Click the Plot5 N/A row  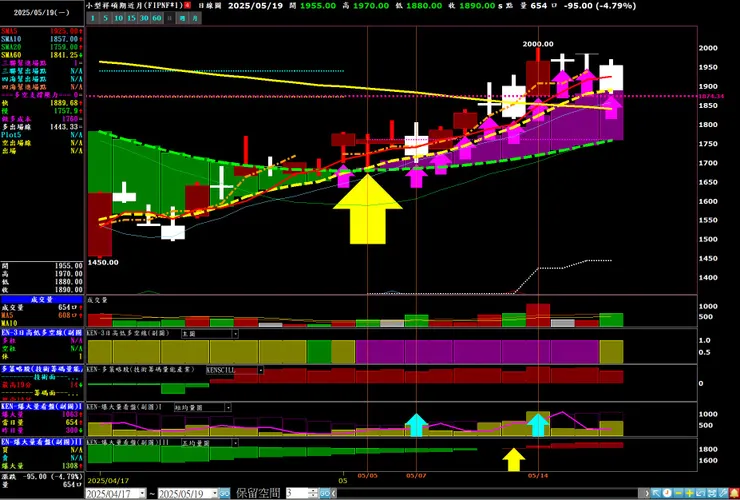42,135
